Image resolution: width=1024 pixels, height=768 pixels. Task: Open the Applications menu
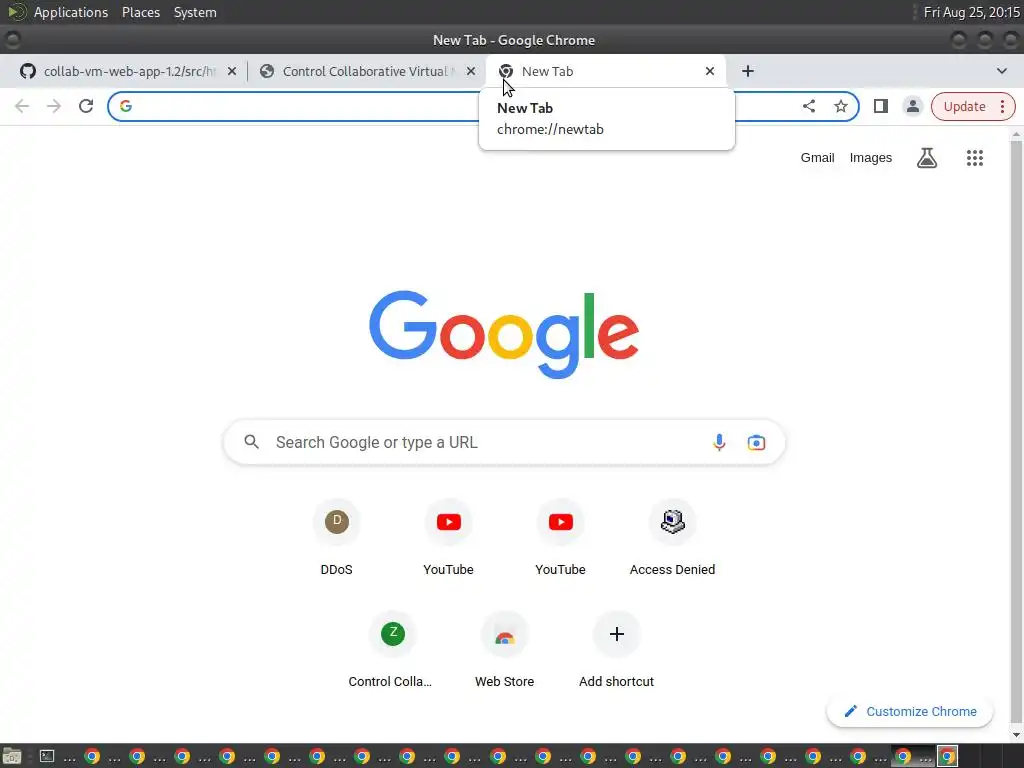pyautogui.click(x=70, y=12)
